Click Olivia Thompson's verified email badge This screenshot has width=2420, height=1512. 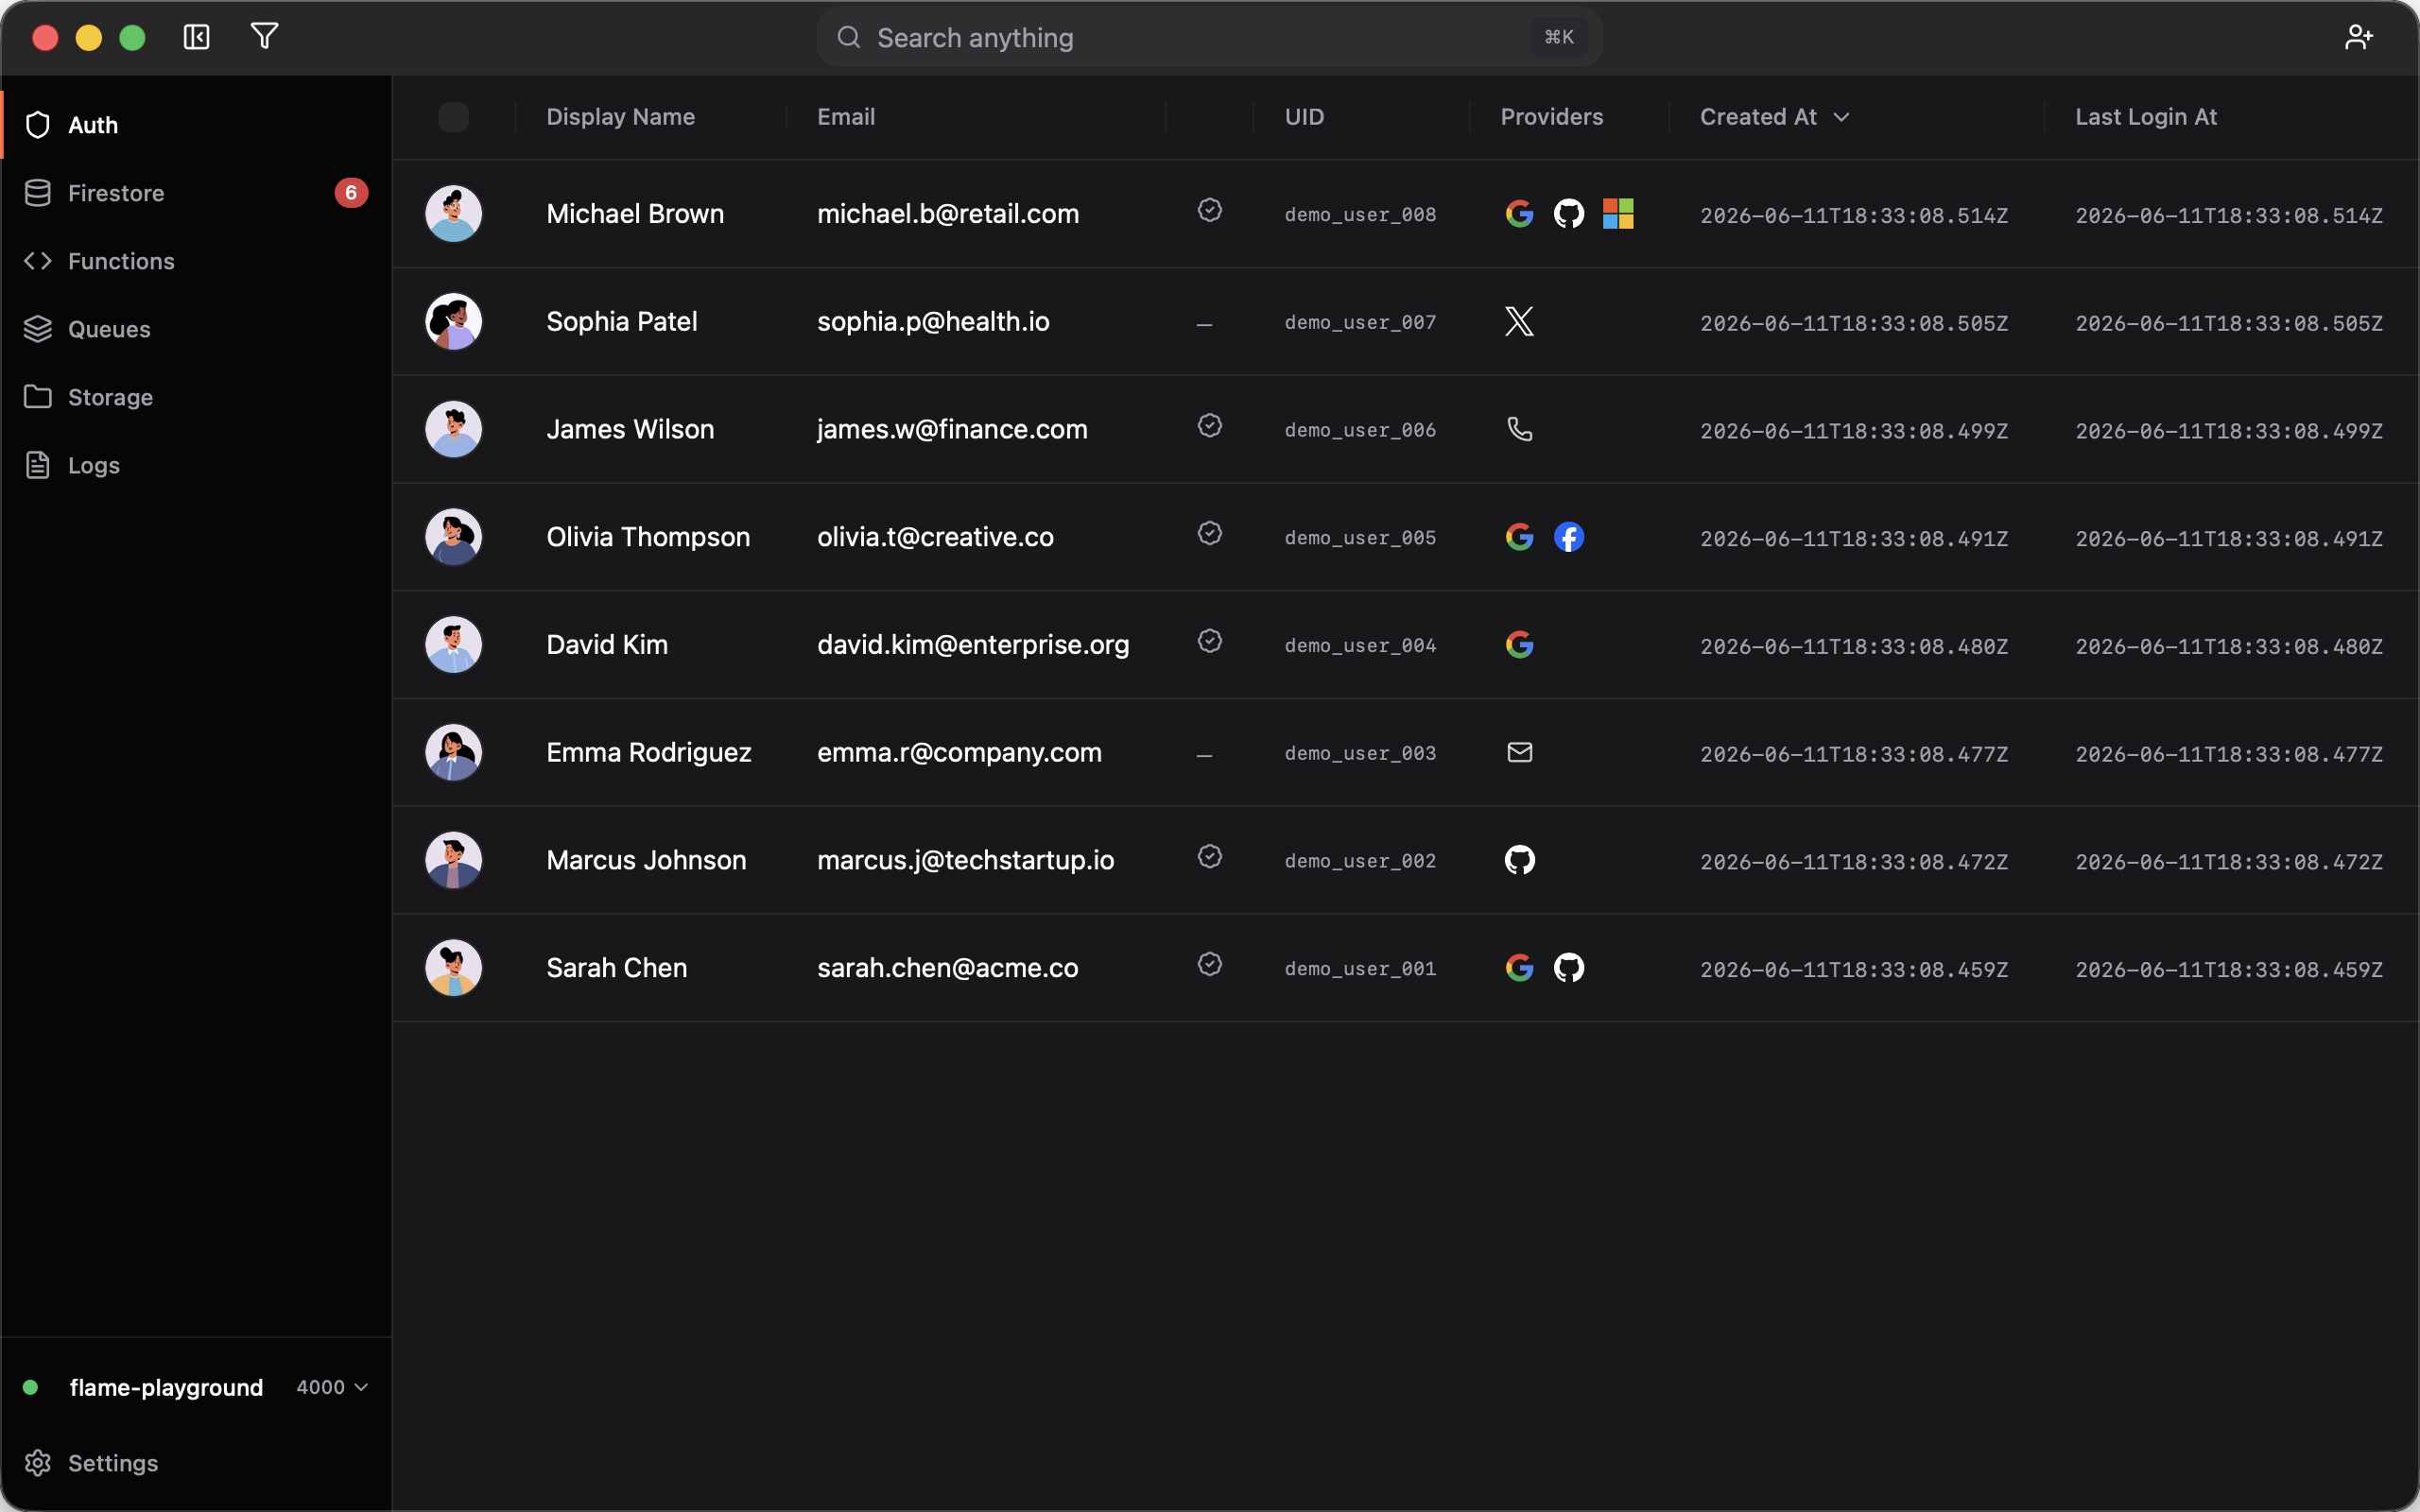point(1209,533)
